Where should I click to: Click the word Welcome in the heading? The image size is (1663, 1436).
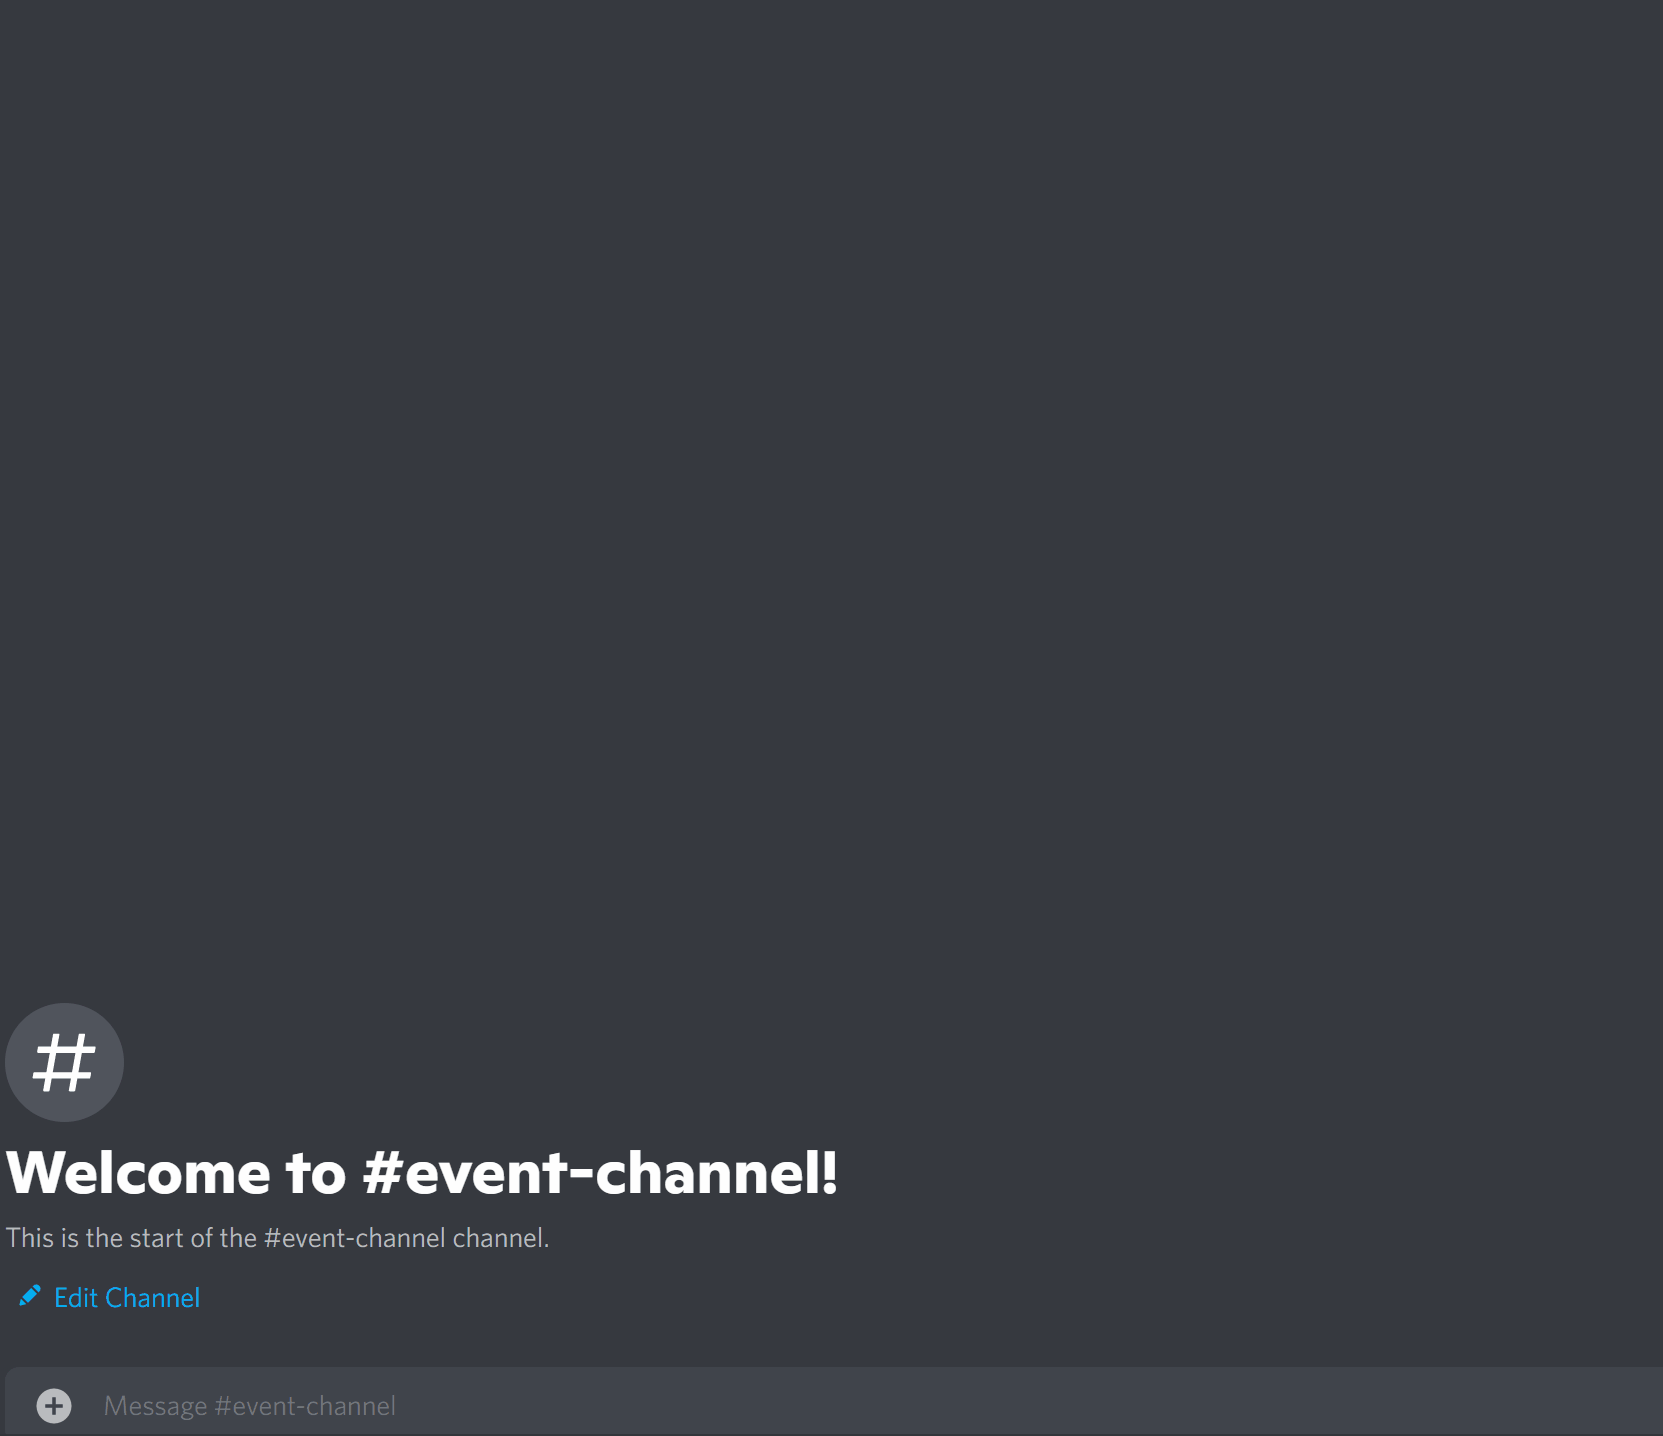point(138,1172)
